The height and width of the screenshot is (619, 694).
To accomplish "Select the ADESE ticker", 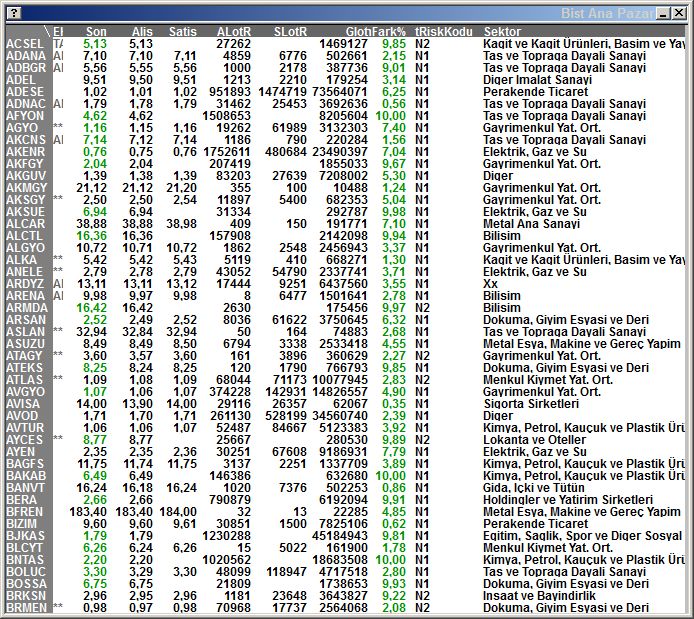I will [25, 92].
